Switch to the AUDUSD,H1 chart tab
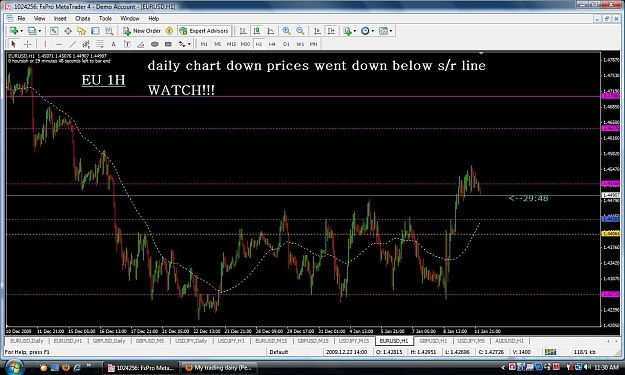The image size is (625, 375). 509,341
